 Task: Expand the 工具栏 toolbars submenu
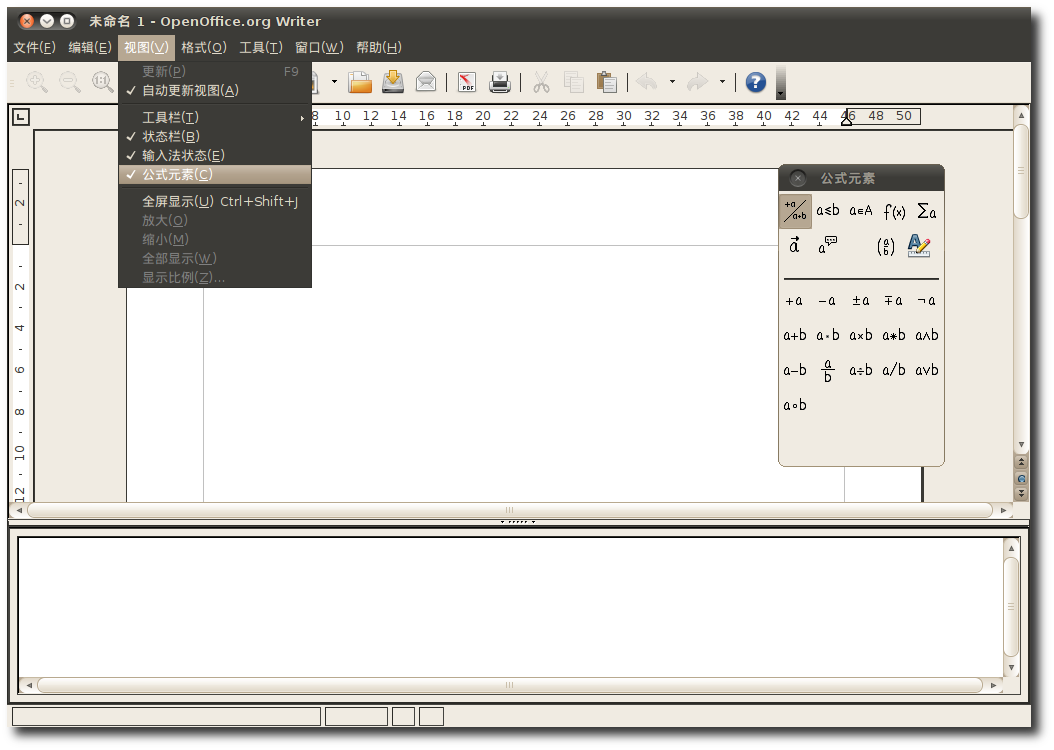171,118
